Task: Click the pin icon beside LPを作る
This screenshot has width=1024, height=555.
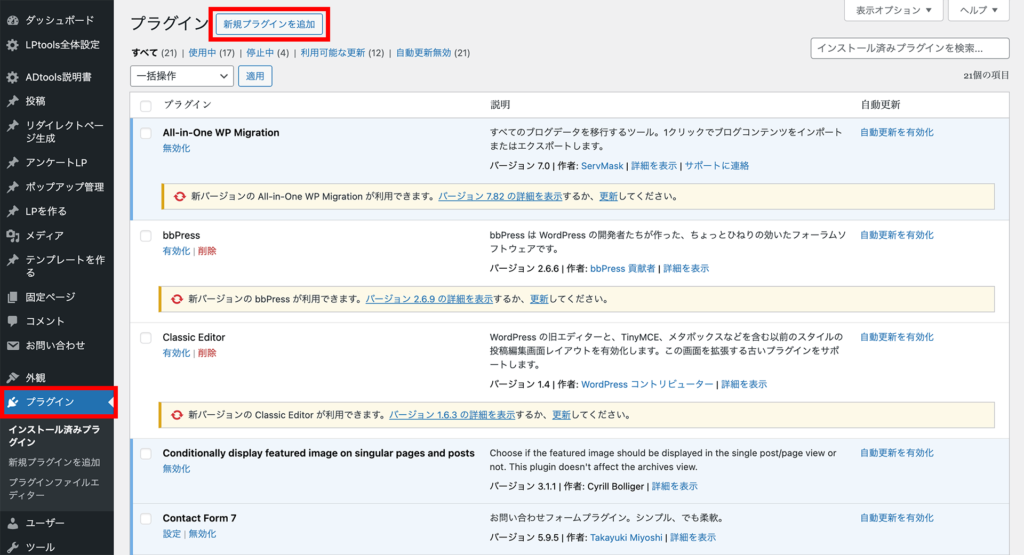Action: tap(12, 212)
